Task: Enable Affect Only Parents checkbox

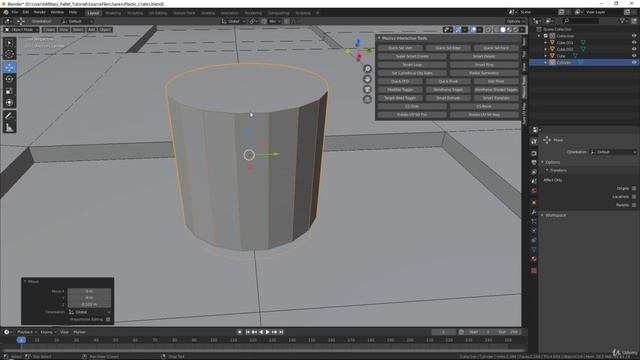Action: pyautogui.click(x=634, y=205)
